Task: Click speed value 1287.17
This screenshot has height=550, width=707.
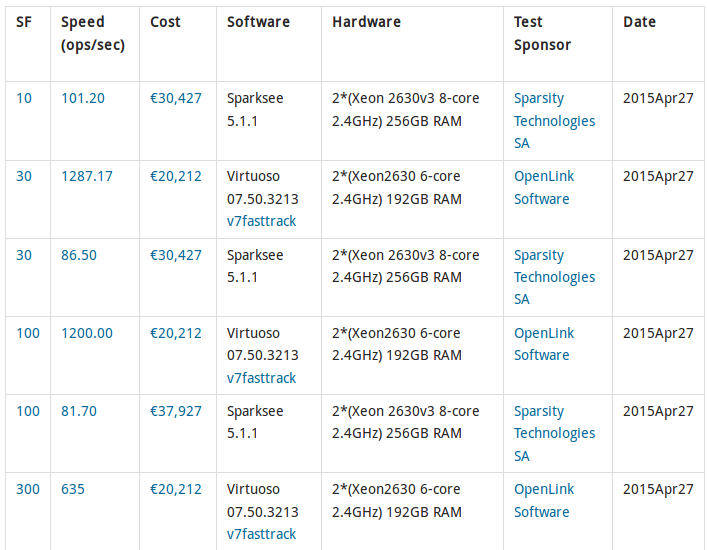Action: [x=87, y=176]
